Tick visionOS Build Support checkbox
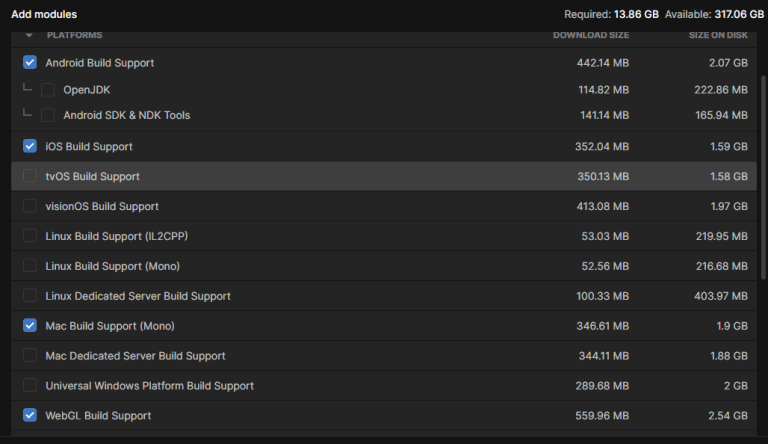Viewport: 768px width, 444px height. 29,206
